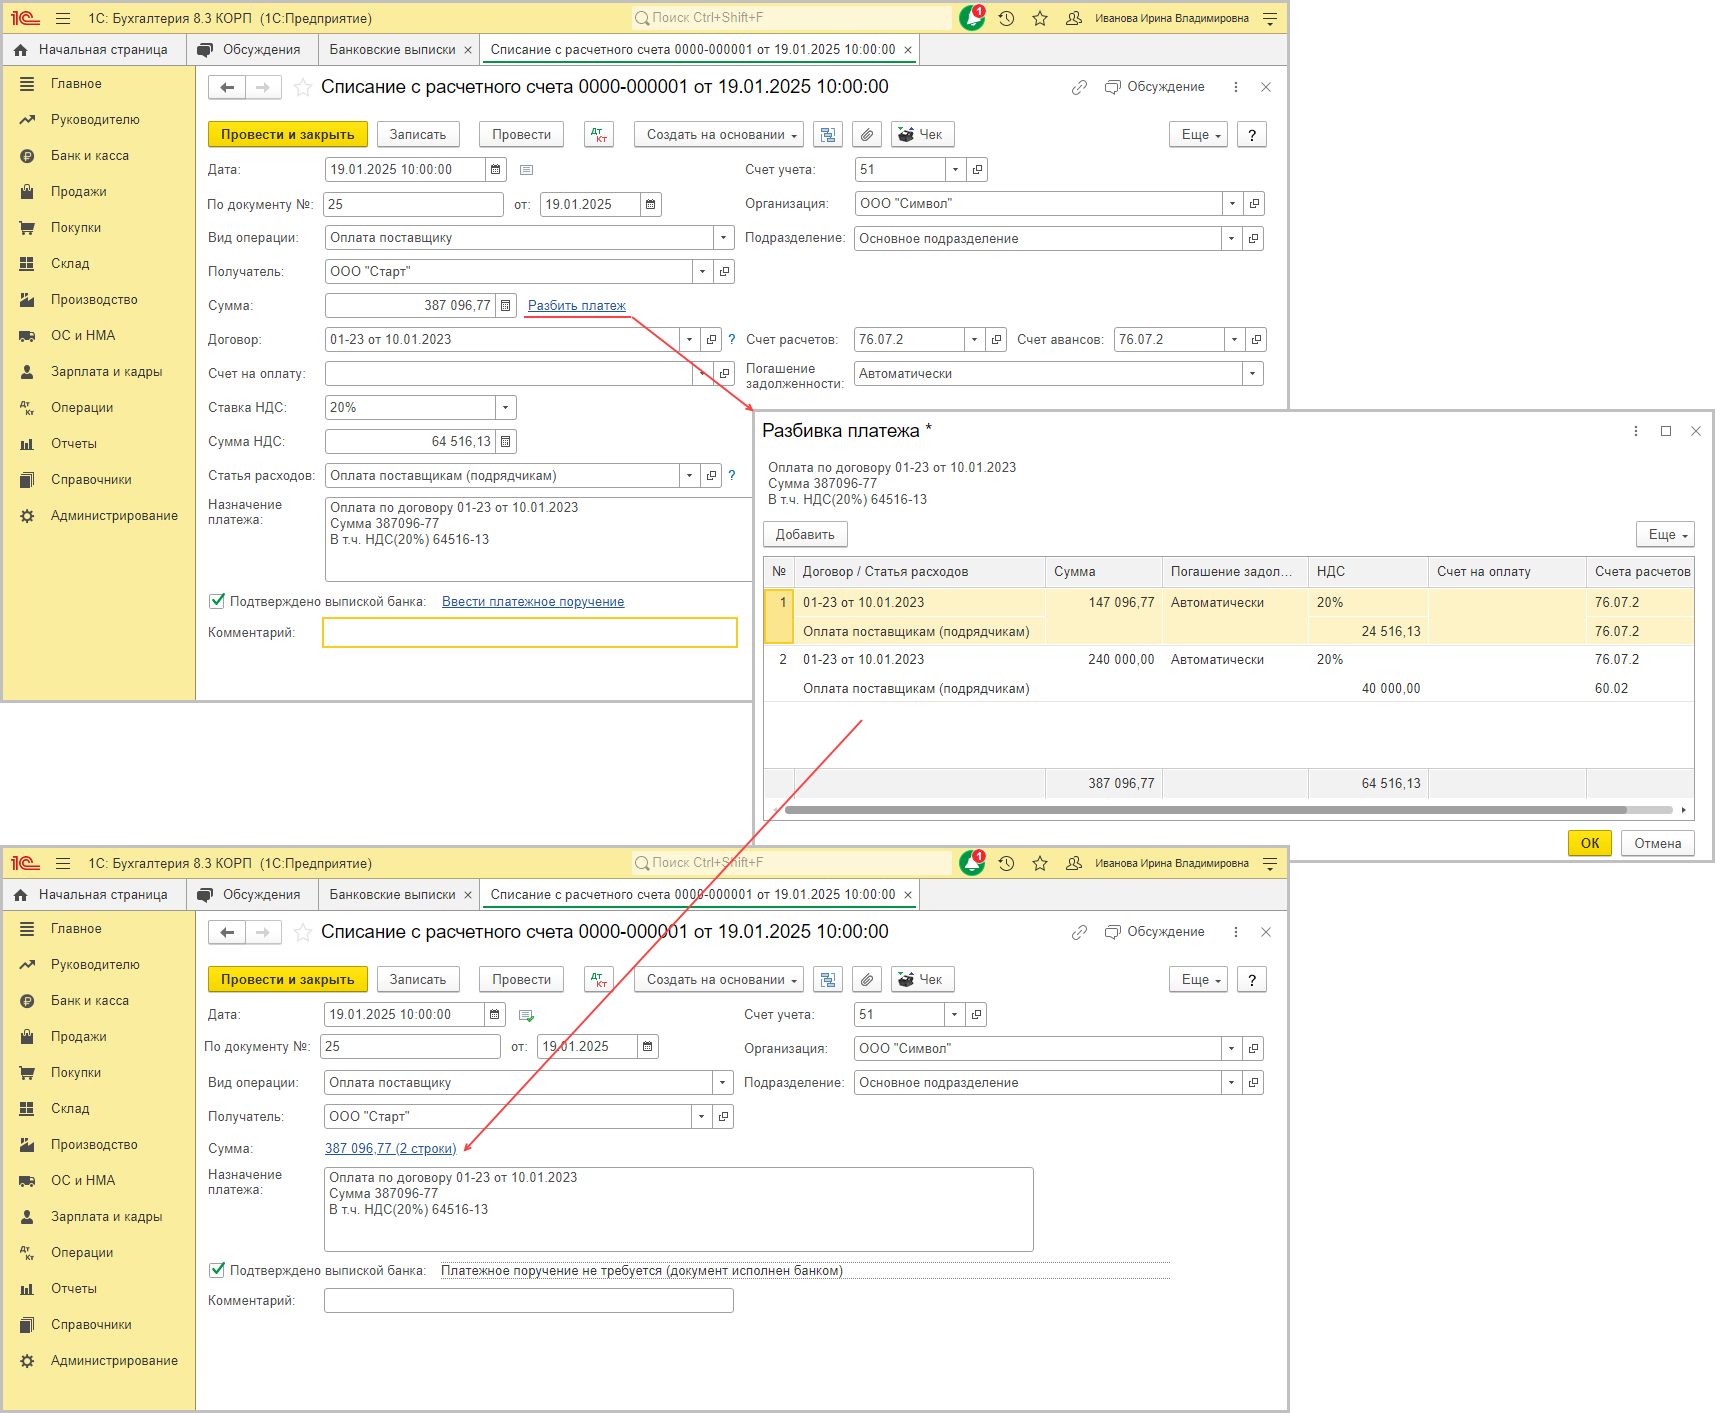The width and height of the screenshot is (1715, 1413).
Task: Expand Подразделение dropdown in bottom window
Action: point(1231,1083)
